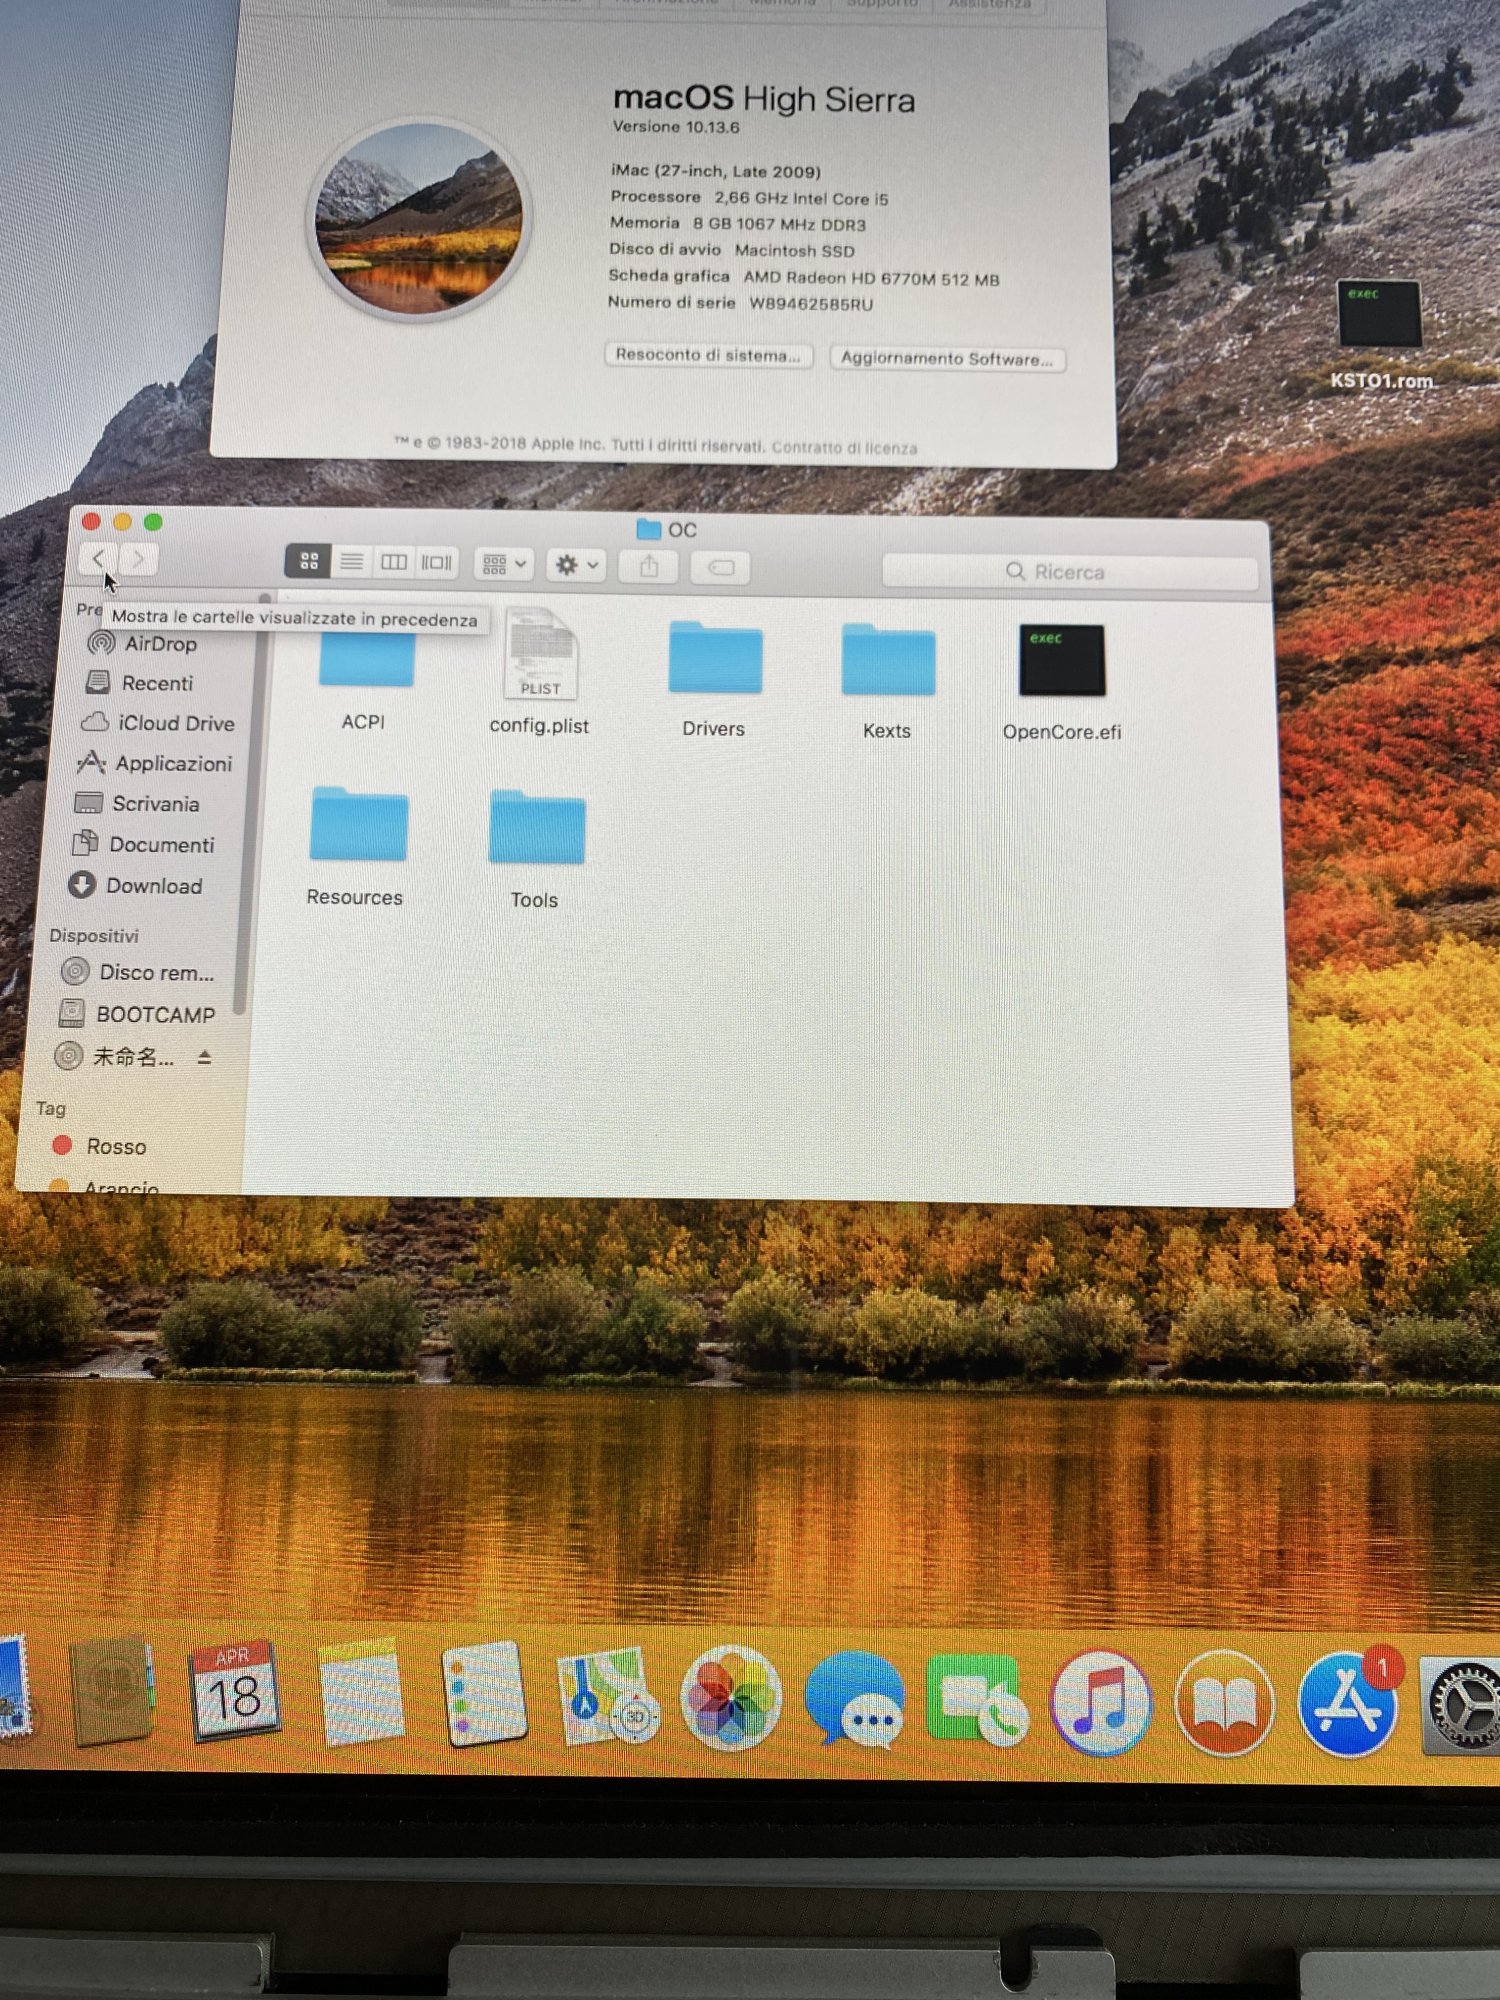Switch Finder to Cover Flow view
1500x2000 pixels.
tap(437, 563)
